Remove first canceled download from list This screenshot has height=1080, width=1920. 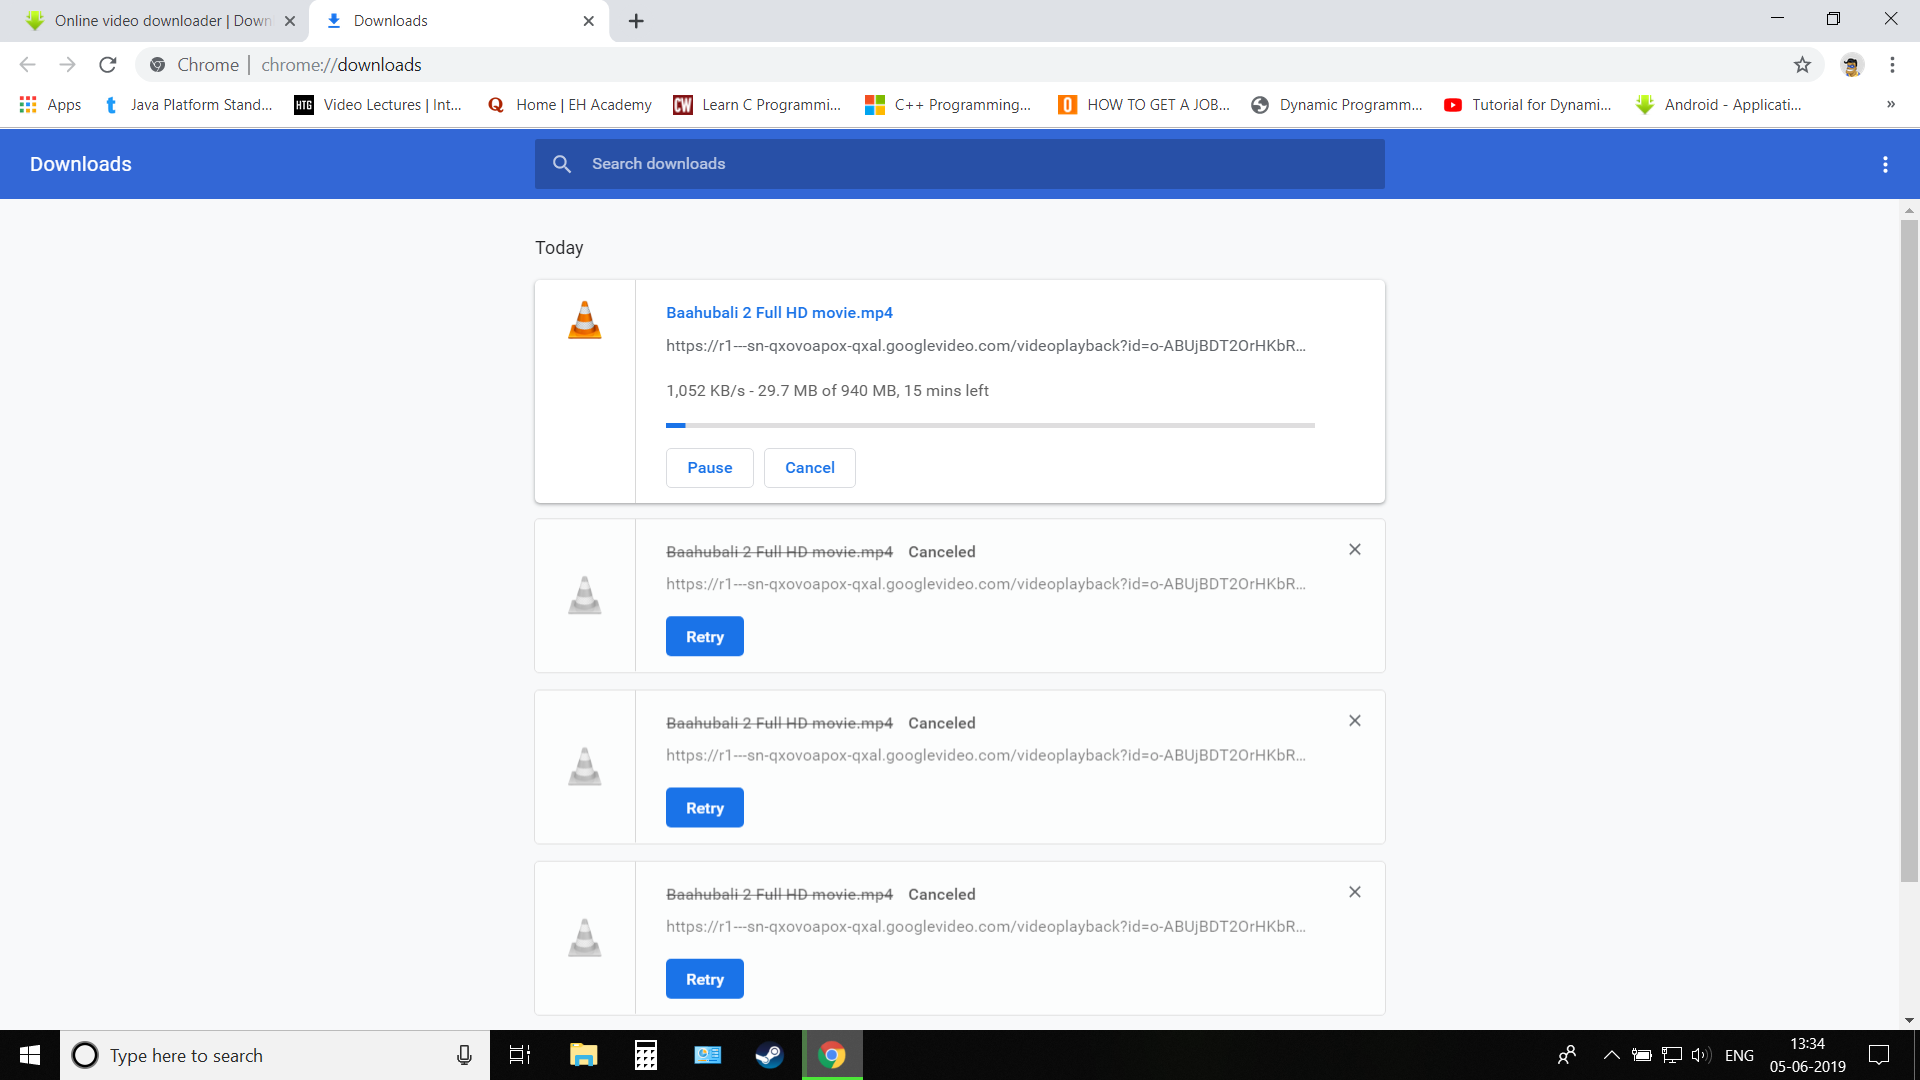1355,550
